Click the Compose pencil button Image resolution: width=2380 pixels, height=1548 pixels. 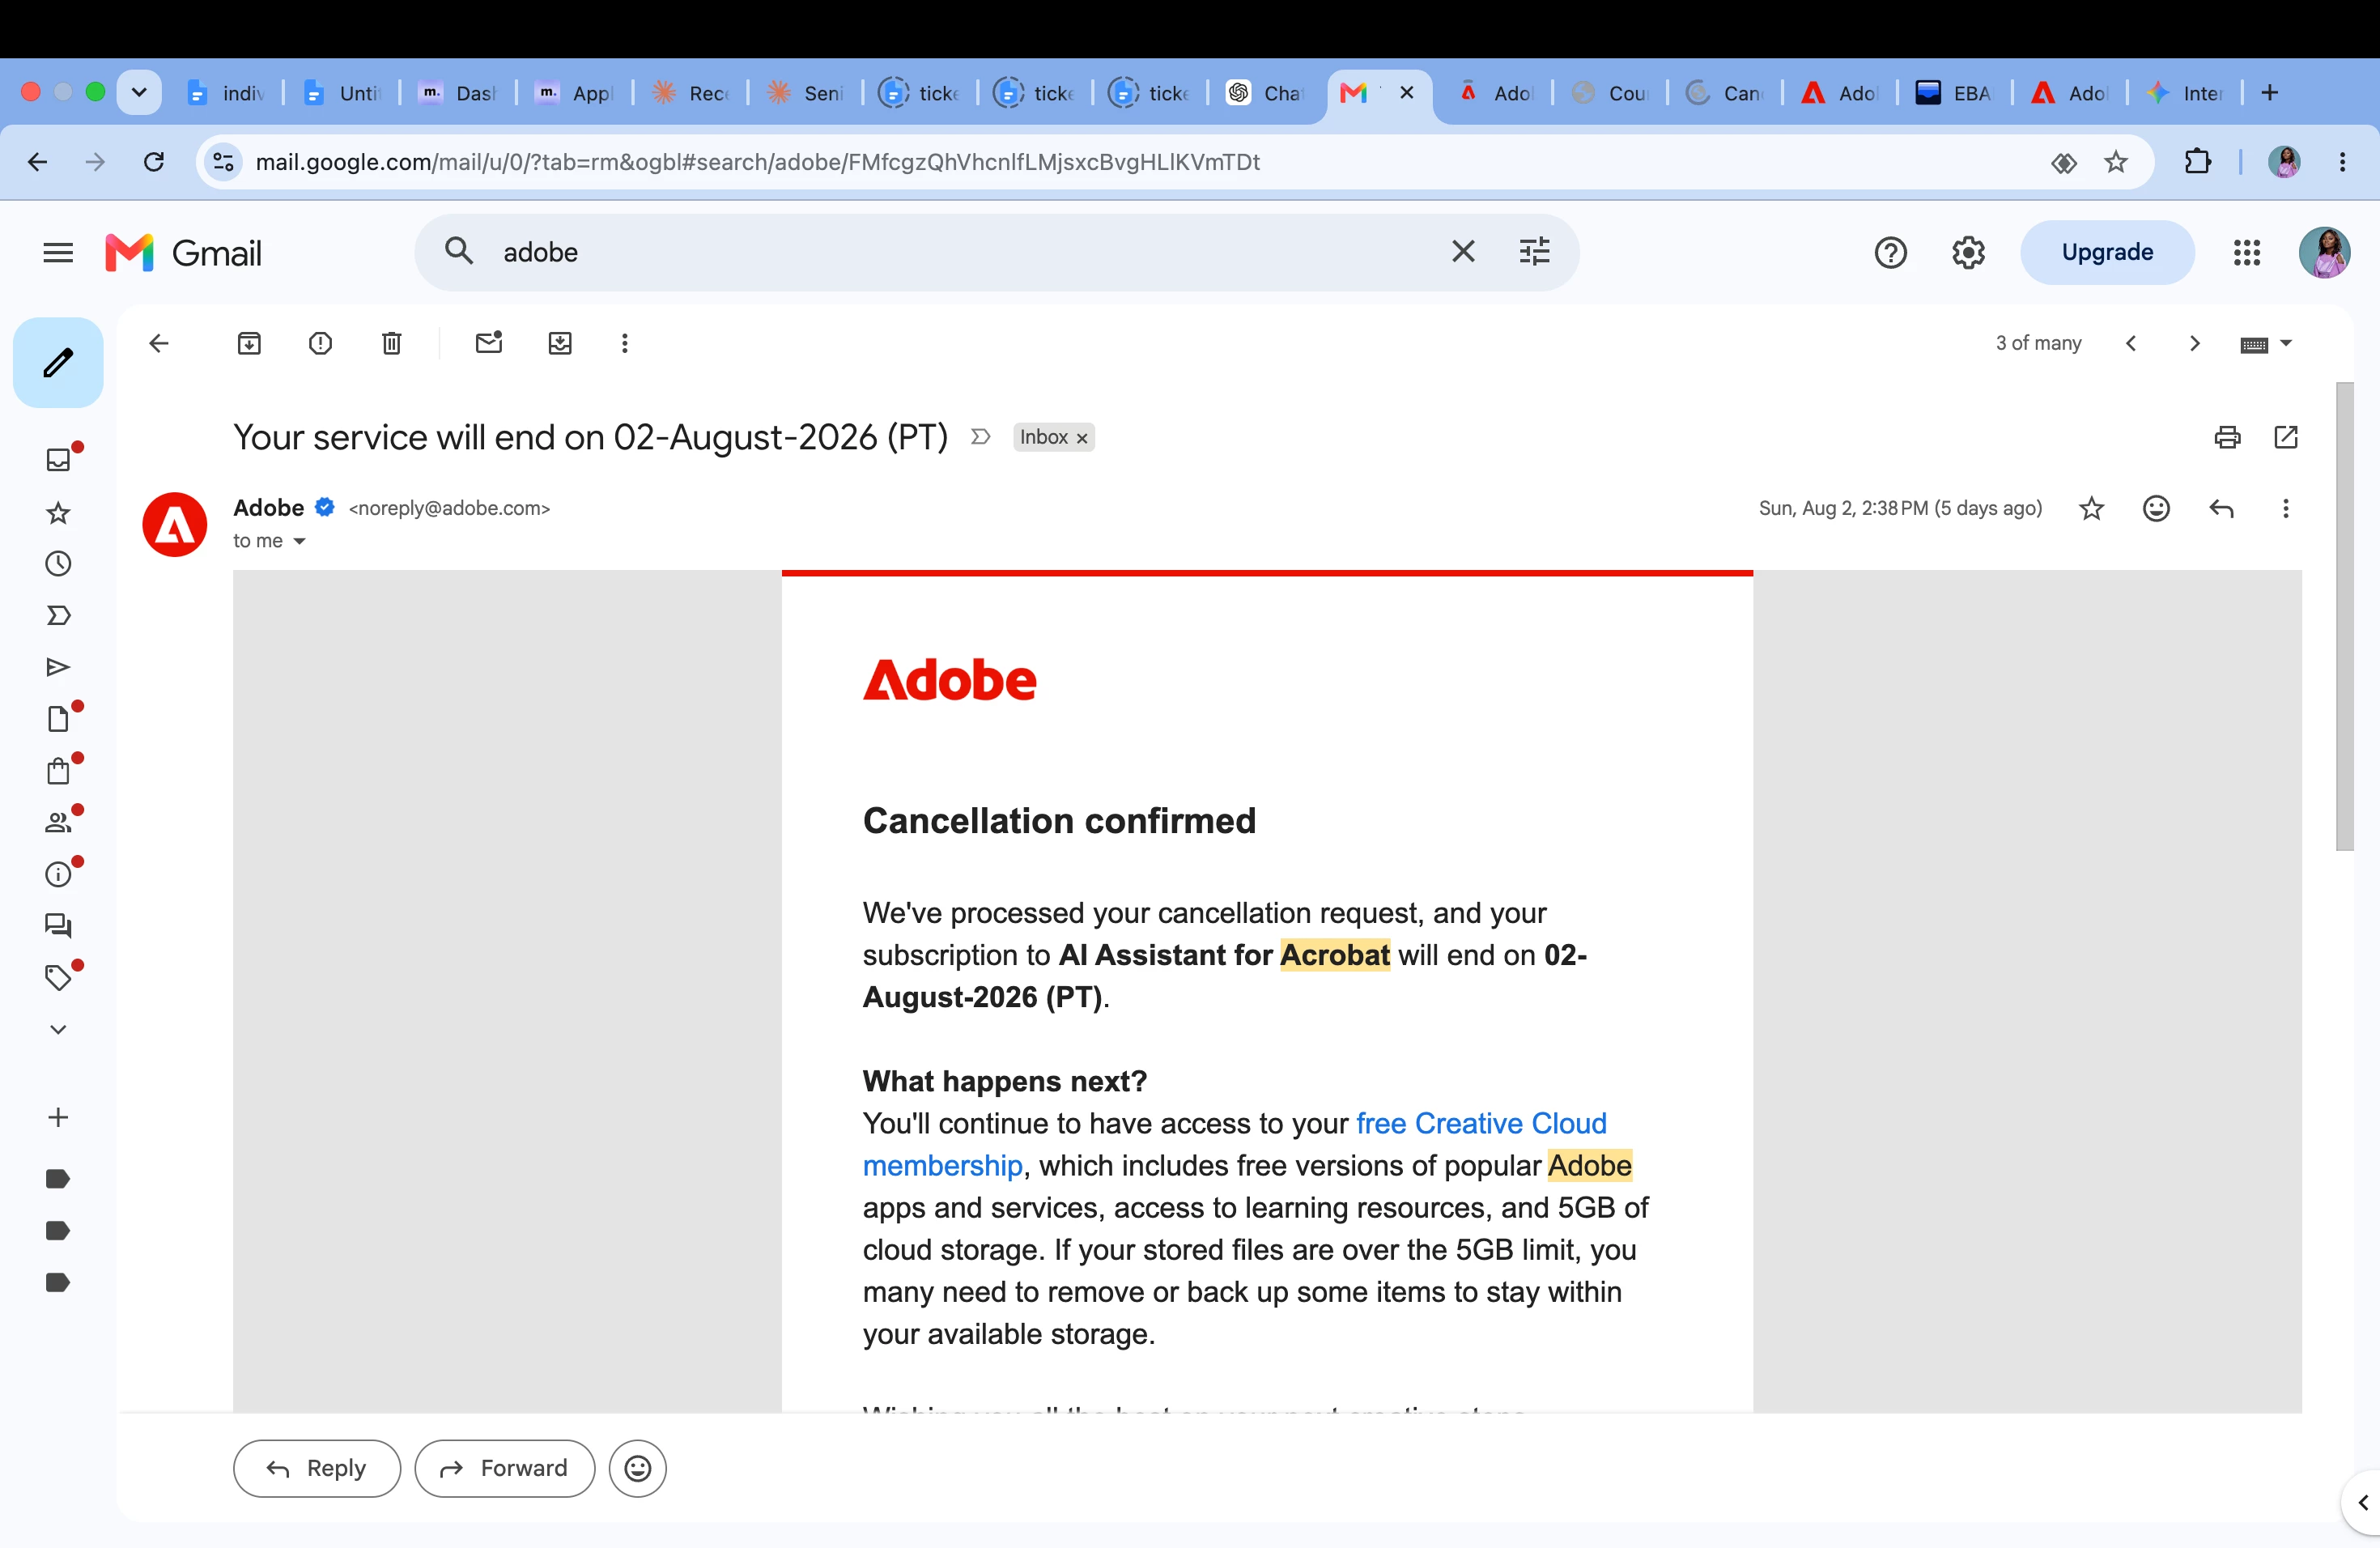[58, 362]
